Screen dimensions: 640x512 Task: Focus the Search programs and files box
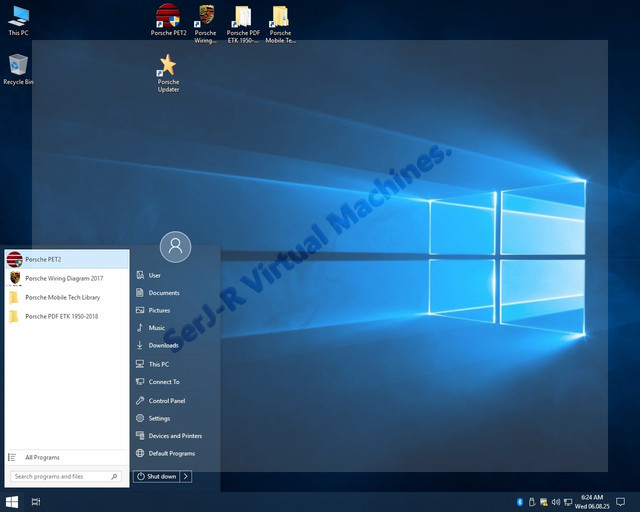65,476
